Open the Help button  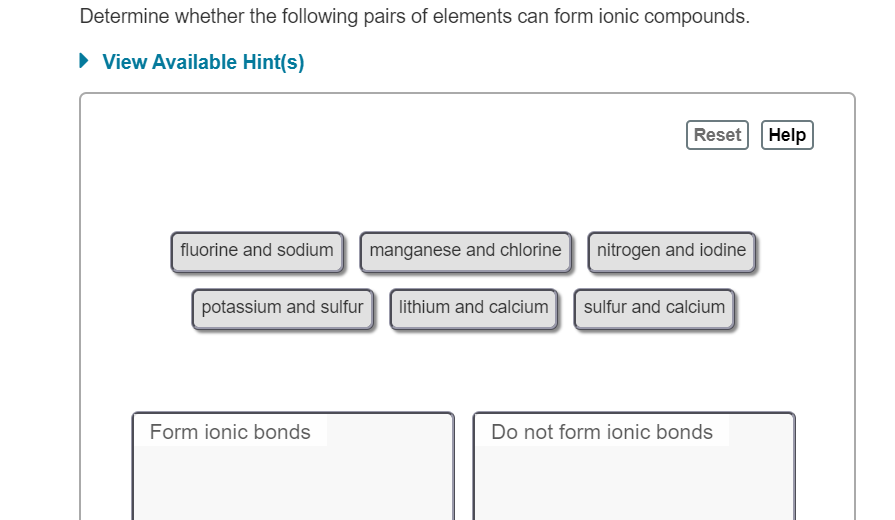point(787,135)
